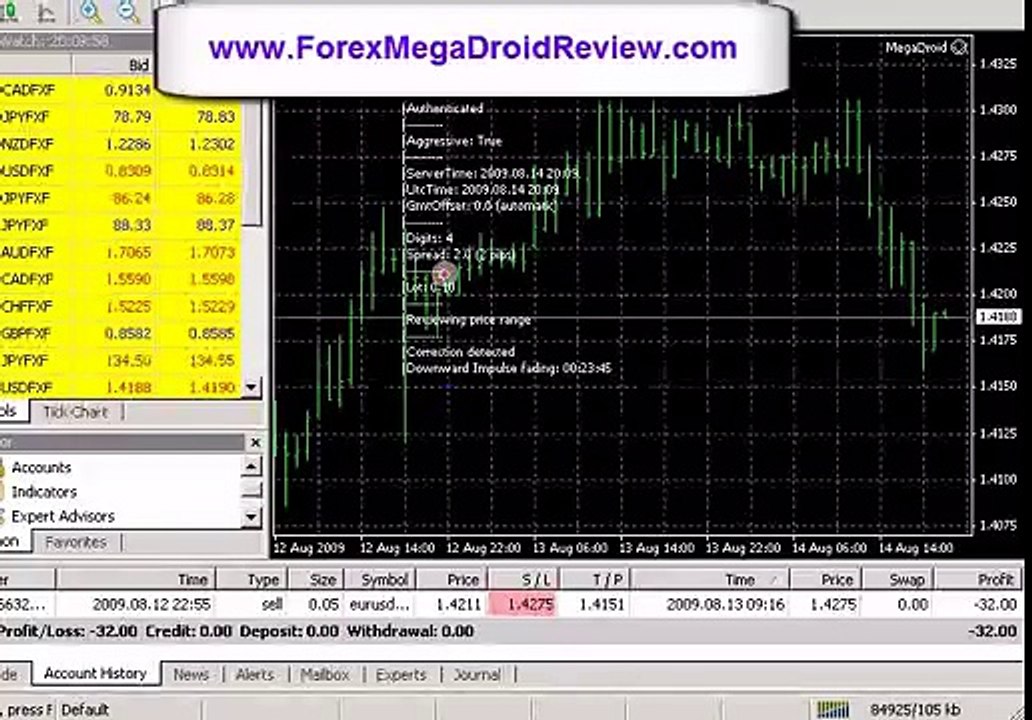Click the current price label 1.4188
The width and height of the screenshot is (1032, 720).
pos(997,317)
